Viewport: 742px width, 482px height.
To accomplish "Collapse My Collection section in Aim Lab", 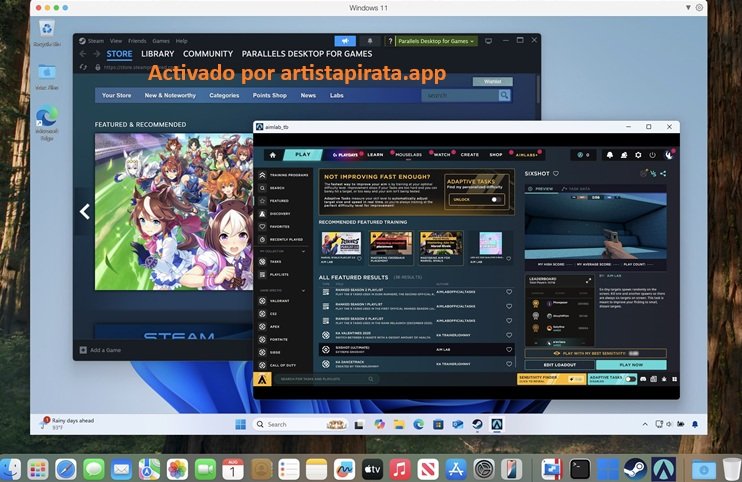I will point(303,251).
